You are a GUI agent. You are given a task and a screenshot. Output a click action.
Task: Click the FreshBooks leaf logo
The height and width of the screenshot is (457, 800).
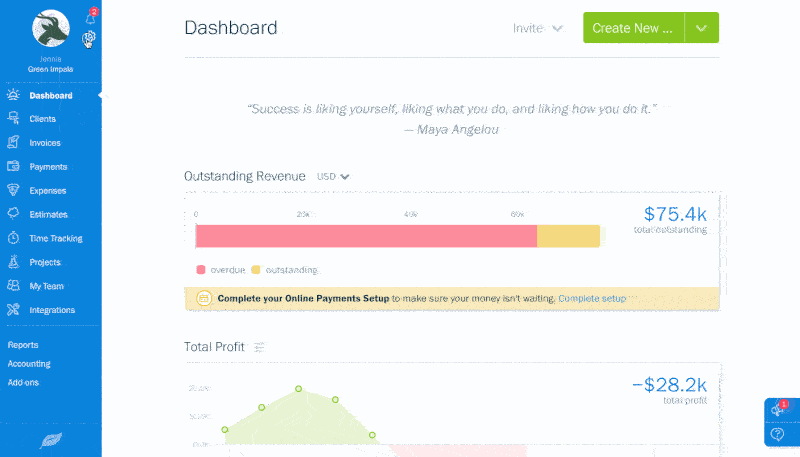tap(50, 440)
